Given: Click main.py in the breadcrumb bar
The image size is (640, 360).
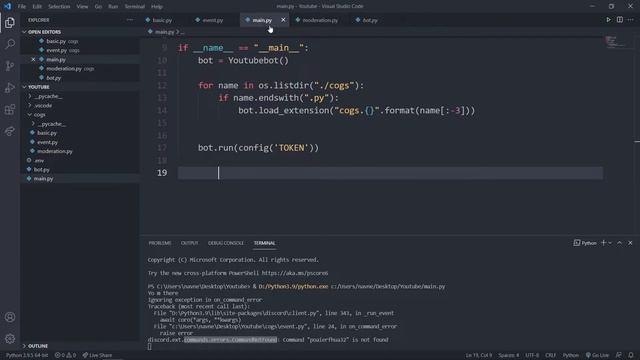Looking at the screenshot, I should 164,32.
